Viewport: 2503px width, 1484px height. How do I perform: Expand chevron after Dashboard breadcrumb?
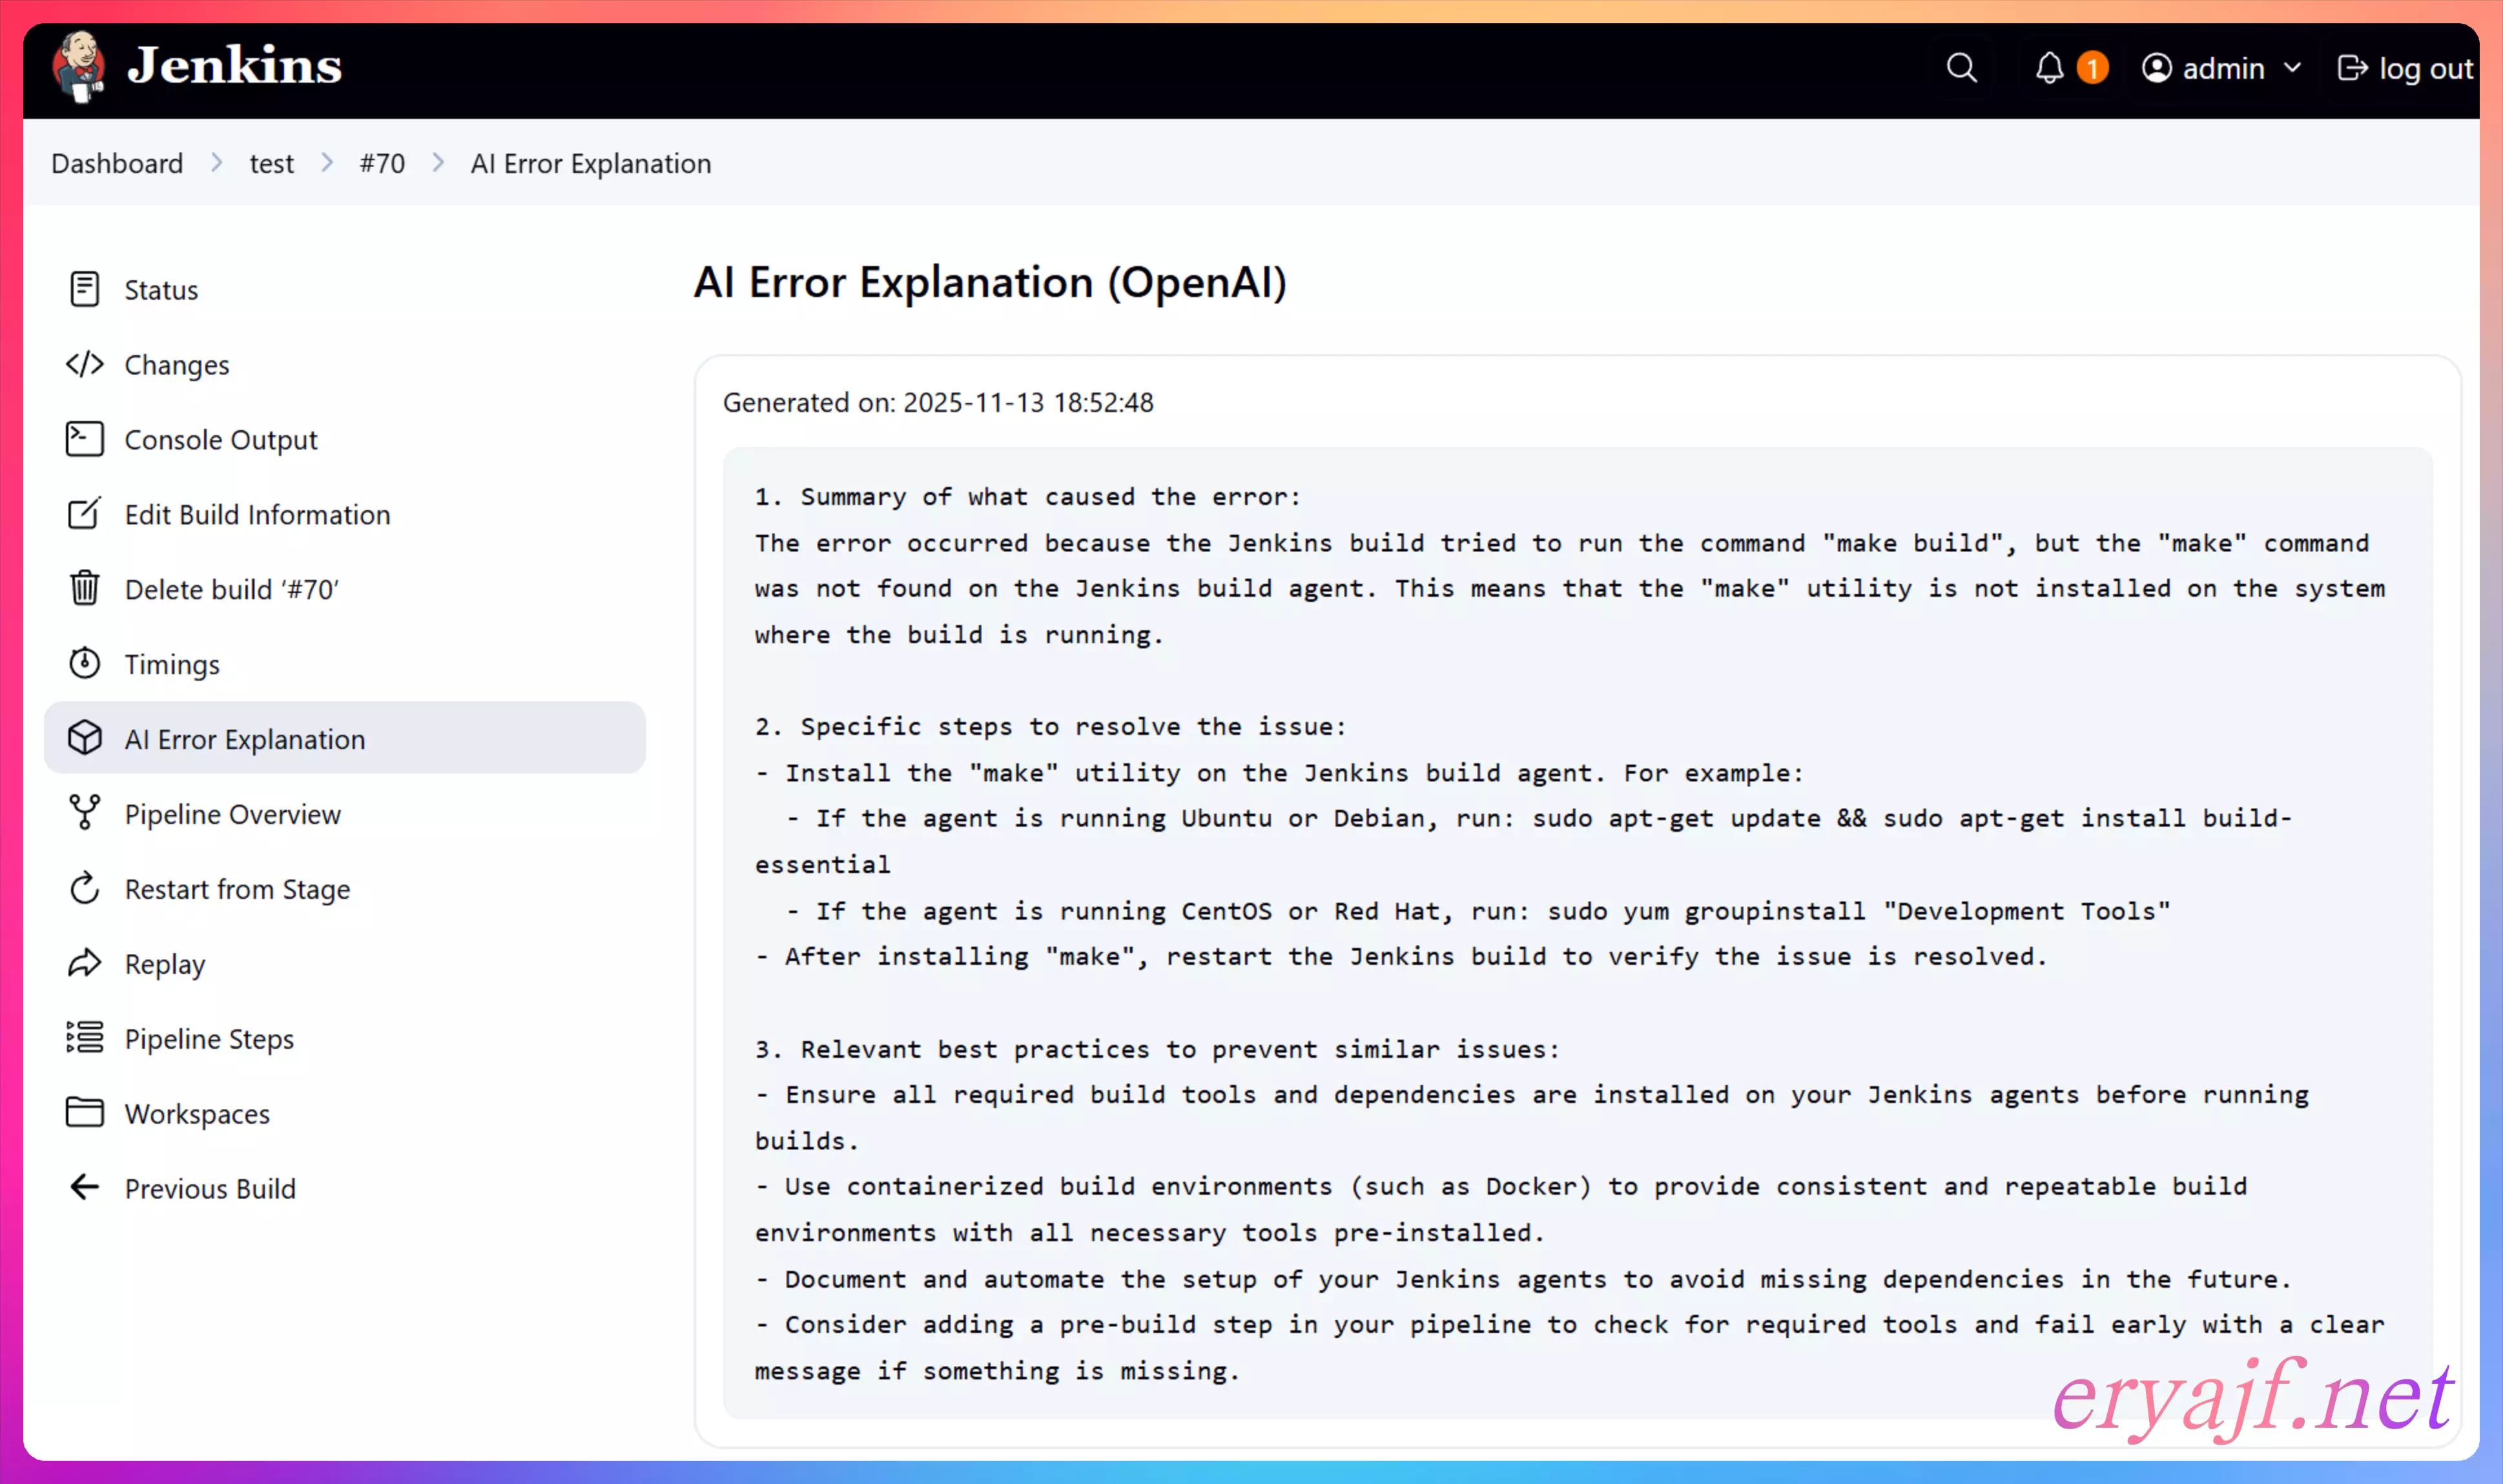pyautogui.click(x=217, y=163)
